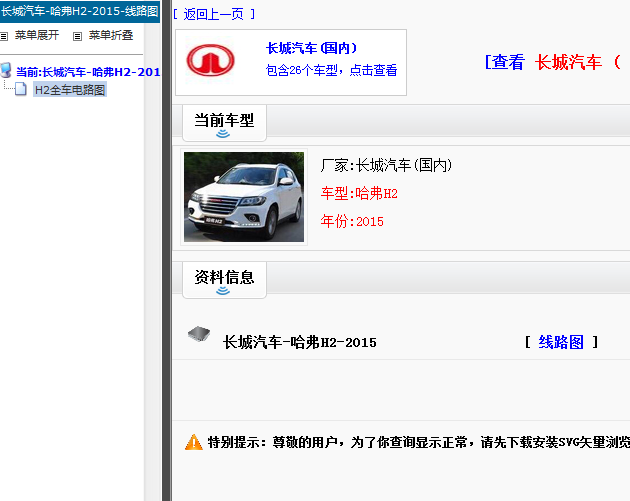Go back via 返回上一页 link
This screenshot has height=501, width=630.
click(x=214, y=14)
